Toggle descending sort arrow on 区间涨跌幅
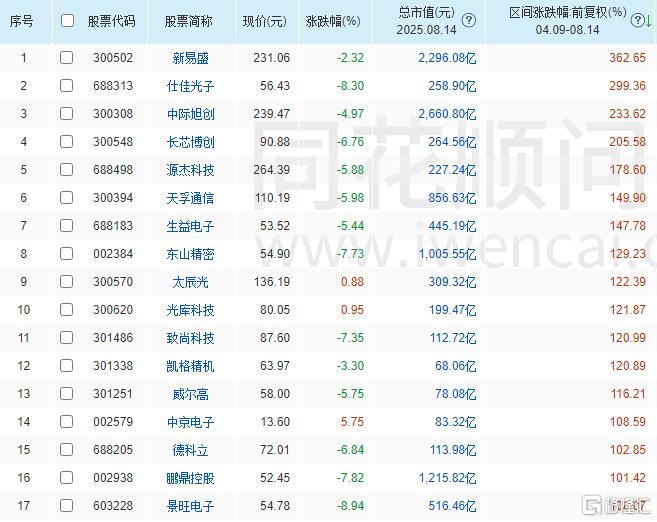The image size is (657, 522). 649,21
